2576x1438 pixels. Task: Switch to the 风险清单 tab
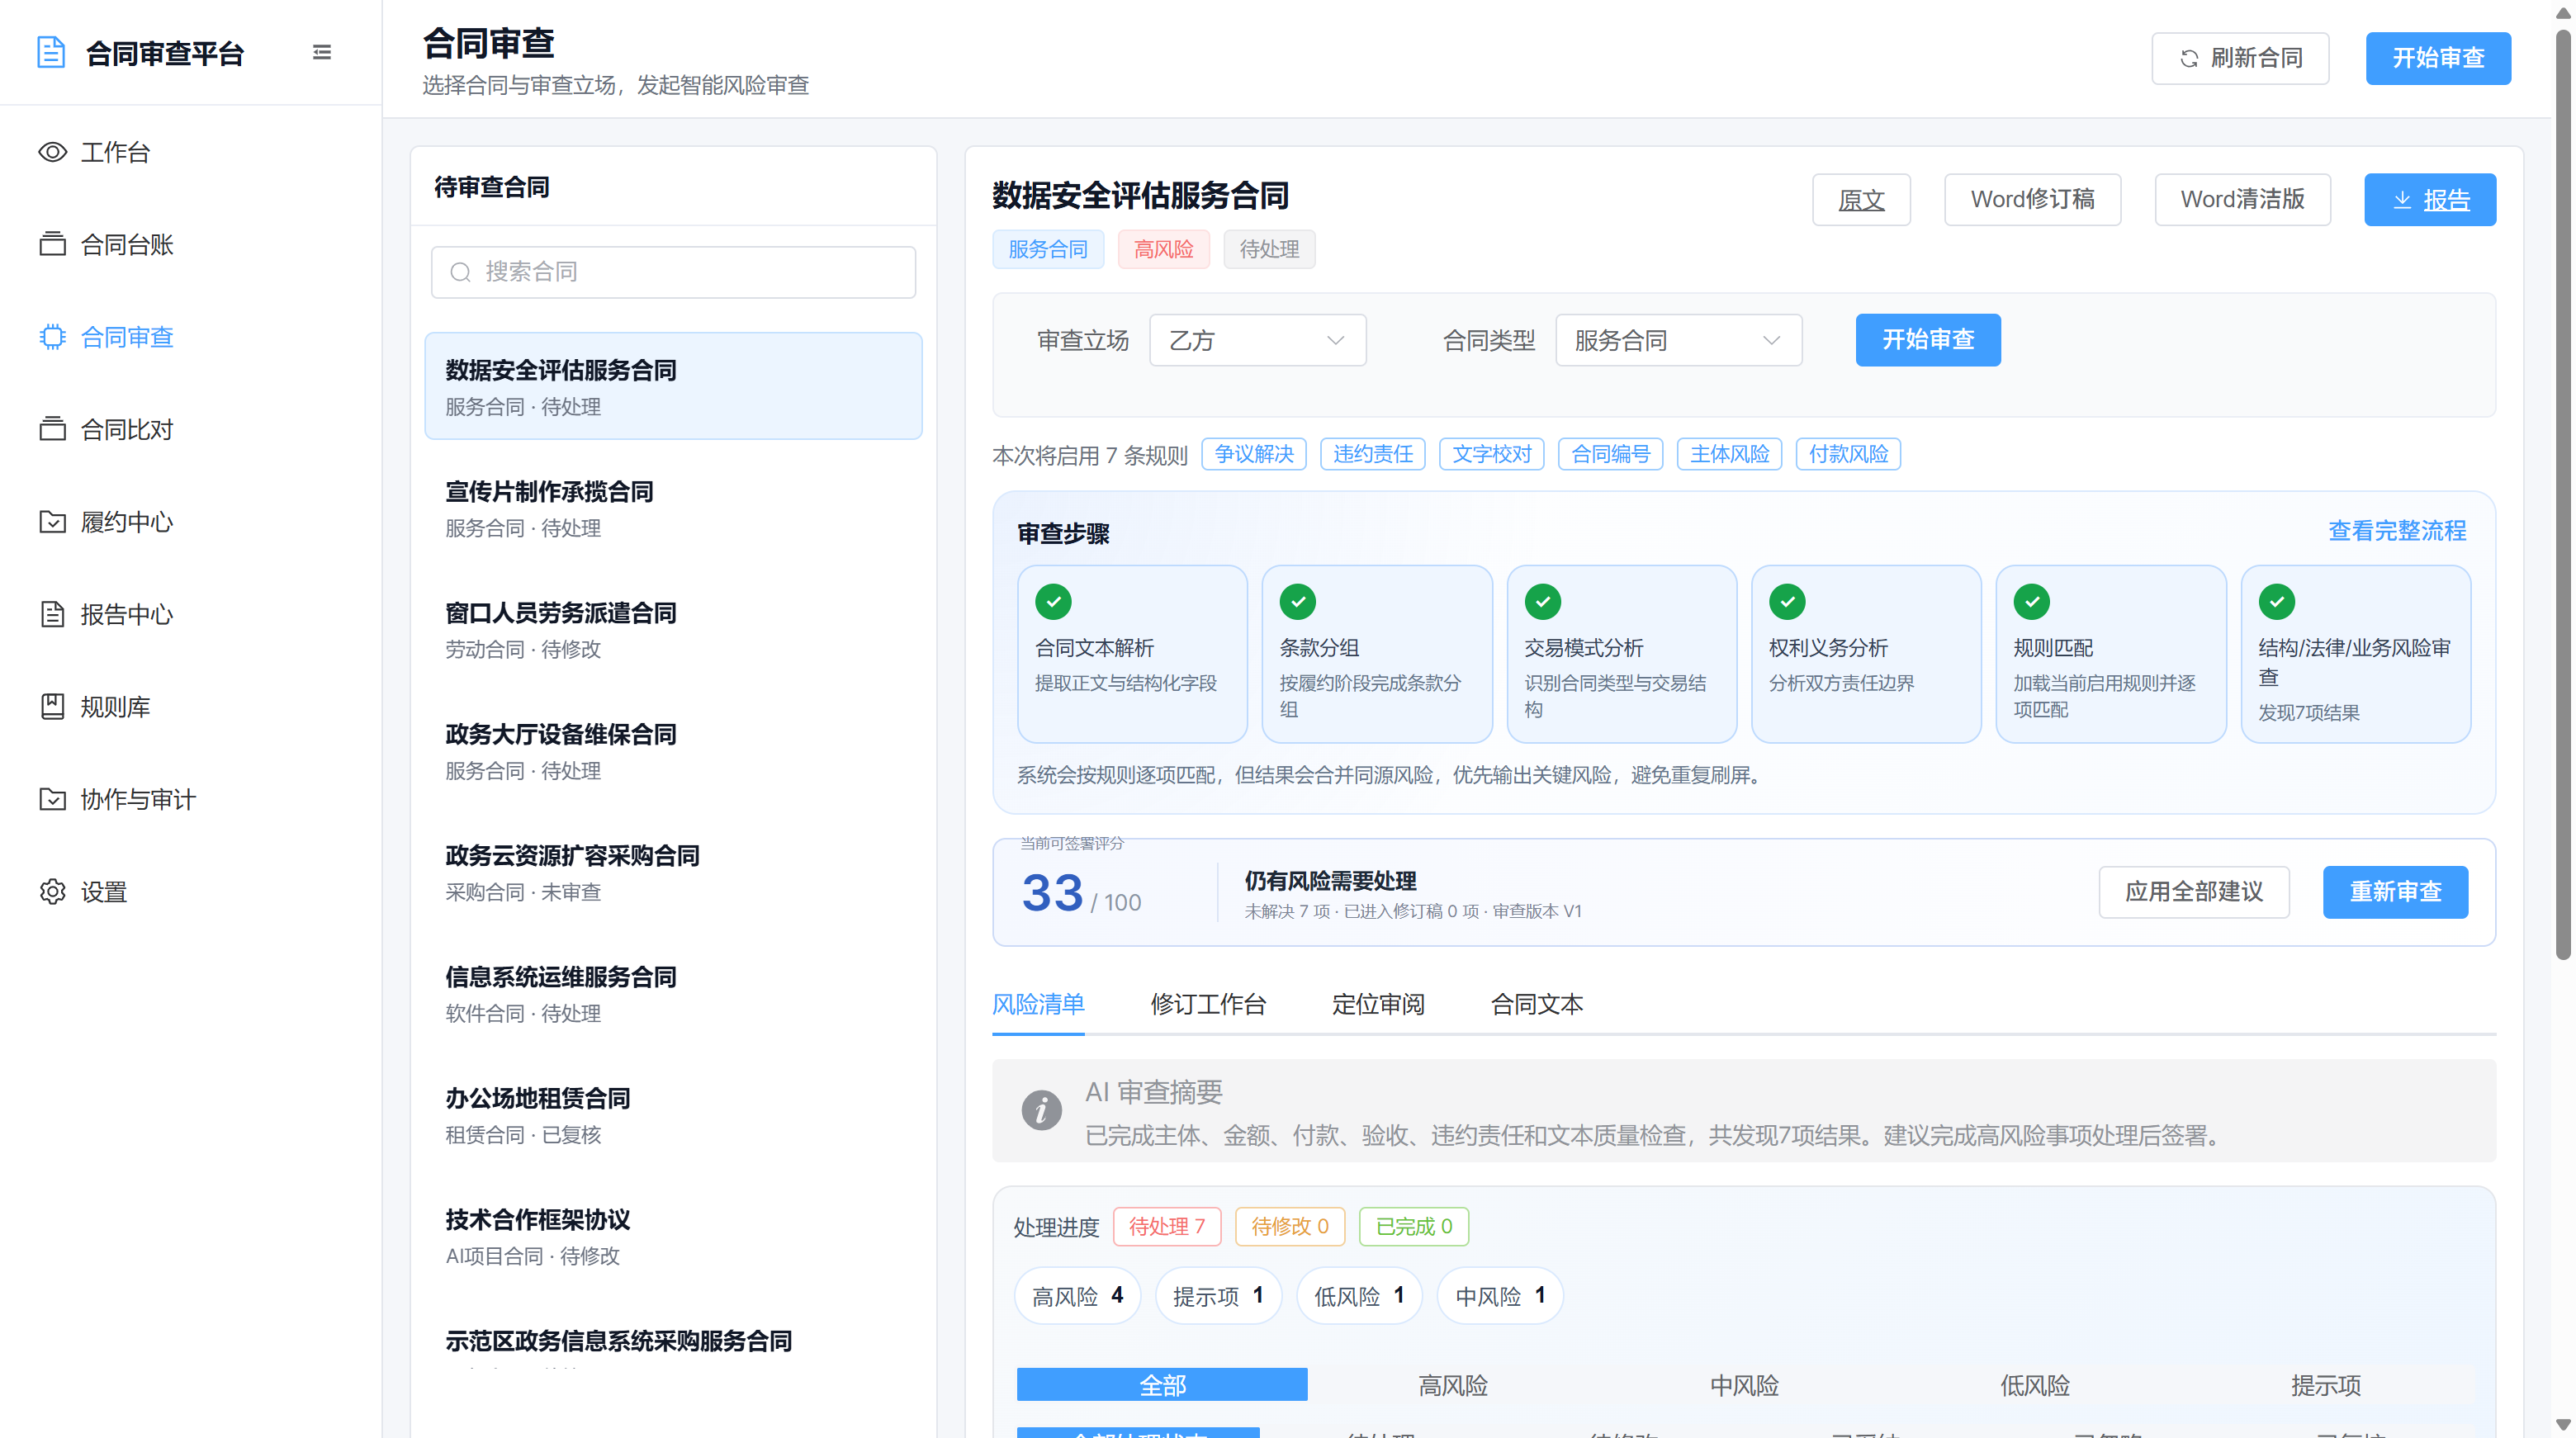point(1038,1004)
